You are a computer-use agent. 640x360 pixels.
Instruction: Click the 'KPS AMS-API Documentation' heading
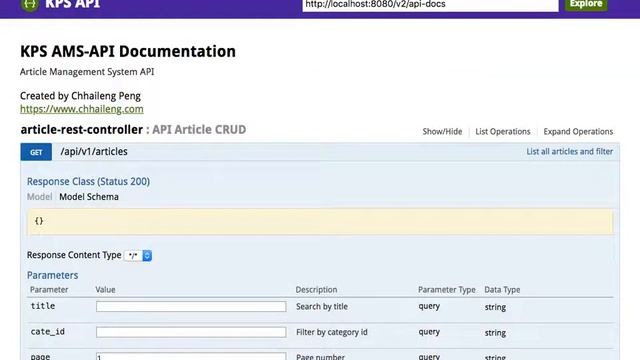point(128,51)
